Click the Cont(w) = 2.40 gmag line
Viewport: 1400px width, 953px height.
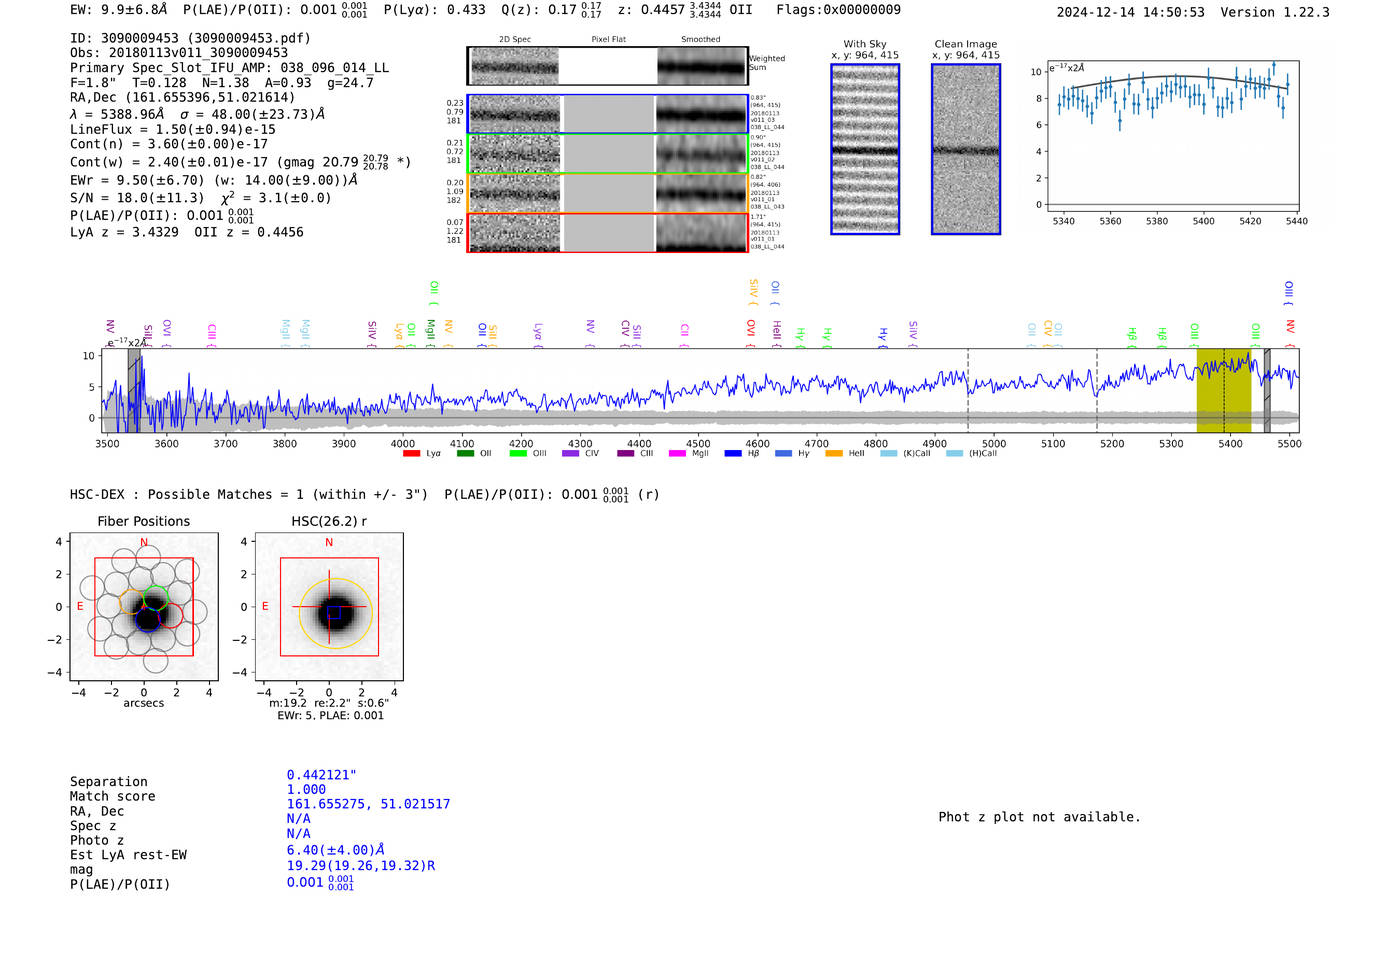[240, 161]
